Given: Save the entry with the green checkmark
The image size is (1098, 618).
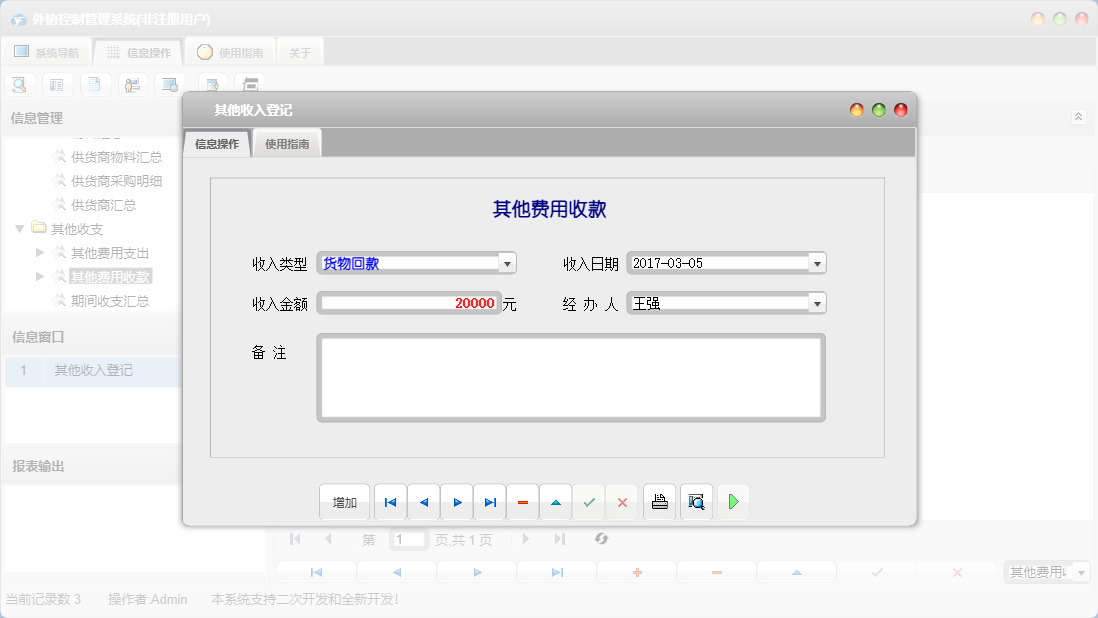Looking at the screenshot, I should tap(589, 502).
